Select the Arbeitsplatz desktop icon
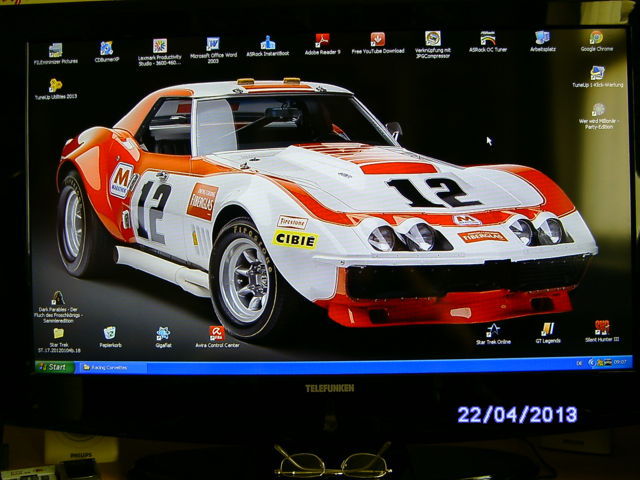The height and width of the screenshot is (480, 640). [x=542, y=42]
